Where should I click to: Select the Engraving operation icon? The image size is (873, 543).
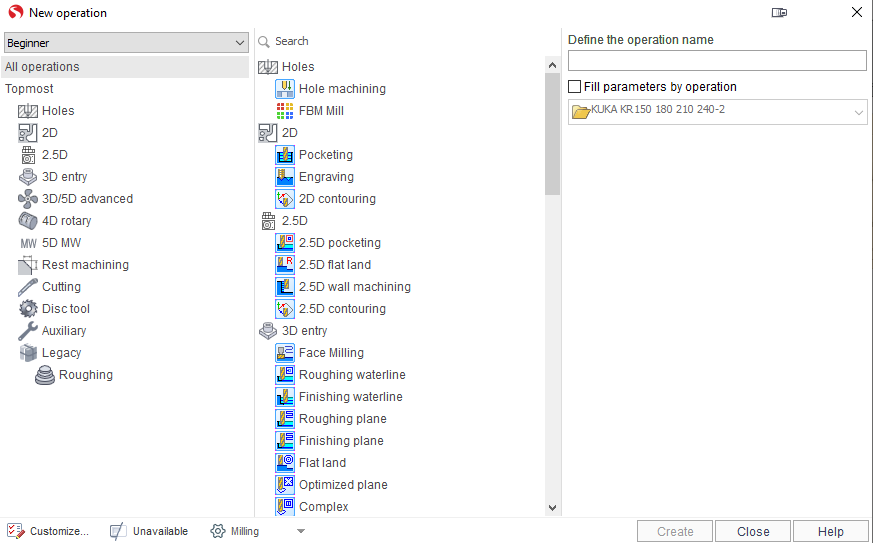(x=285, y=177)
